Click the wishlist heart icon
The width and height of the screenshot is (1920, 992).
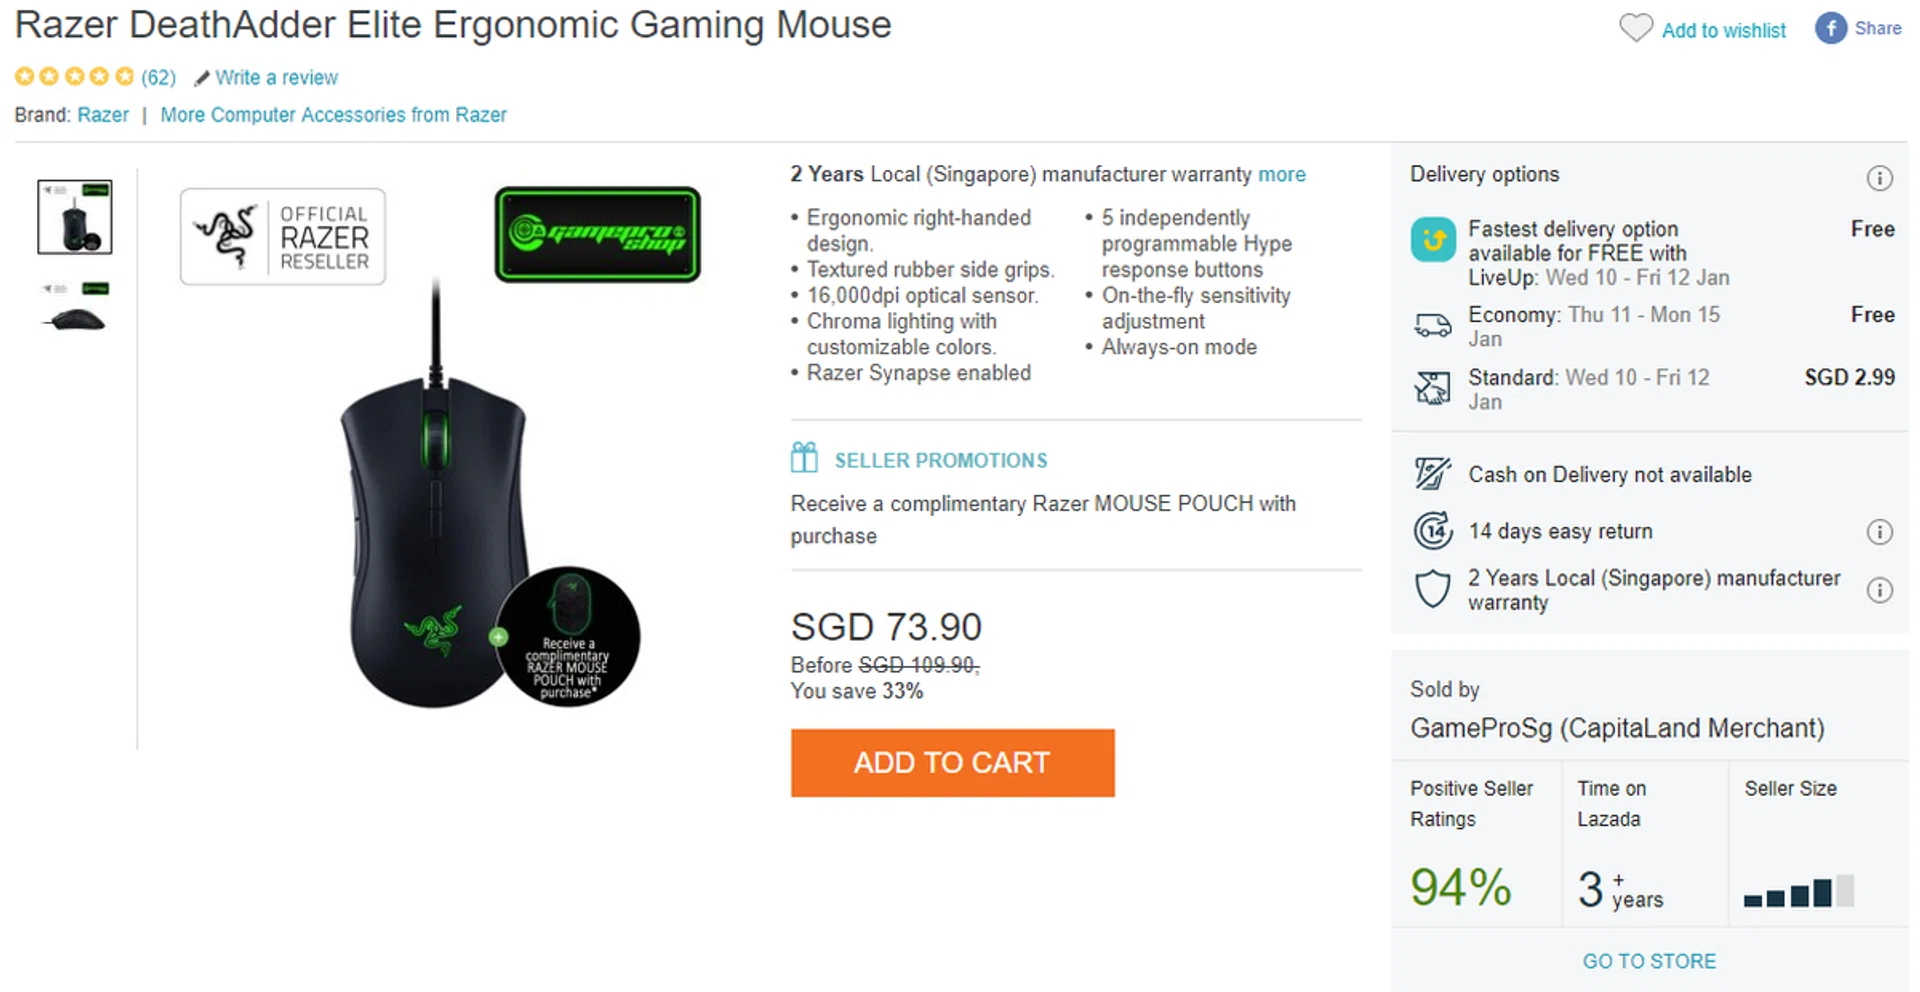tap(1636, 28)
